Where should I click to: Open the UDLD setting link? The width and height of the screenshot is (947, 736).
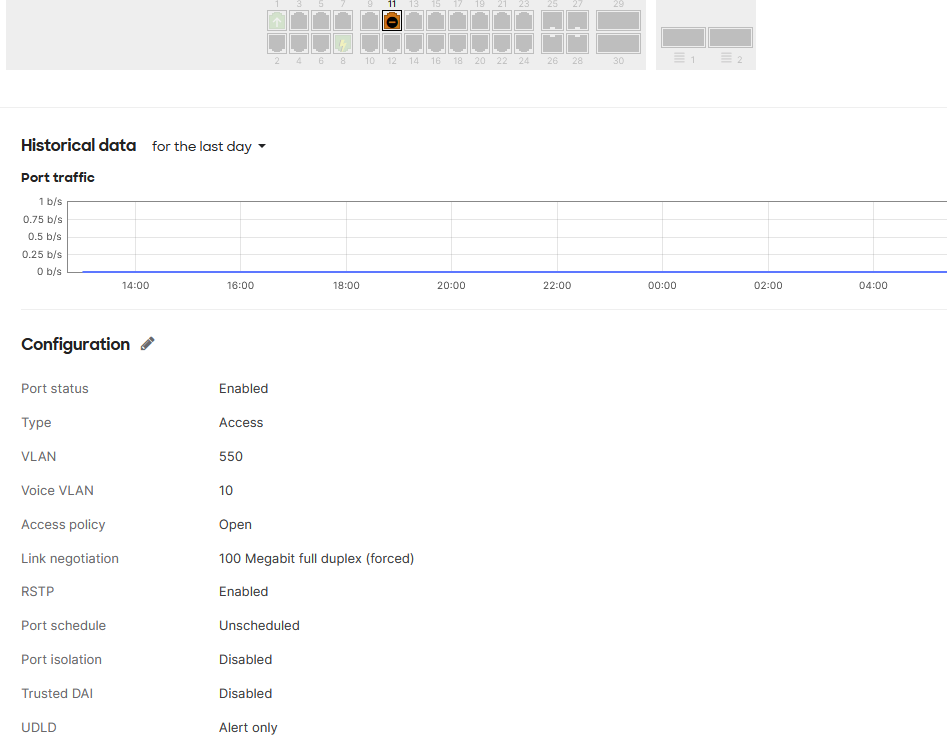pyautogui.click(x=38, y=727)
